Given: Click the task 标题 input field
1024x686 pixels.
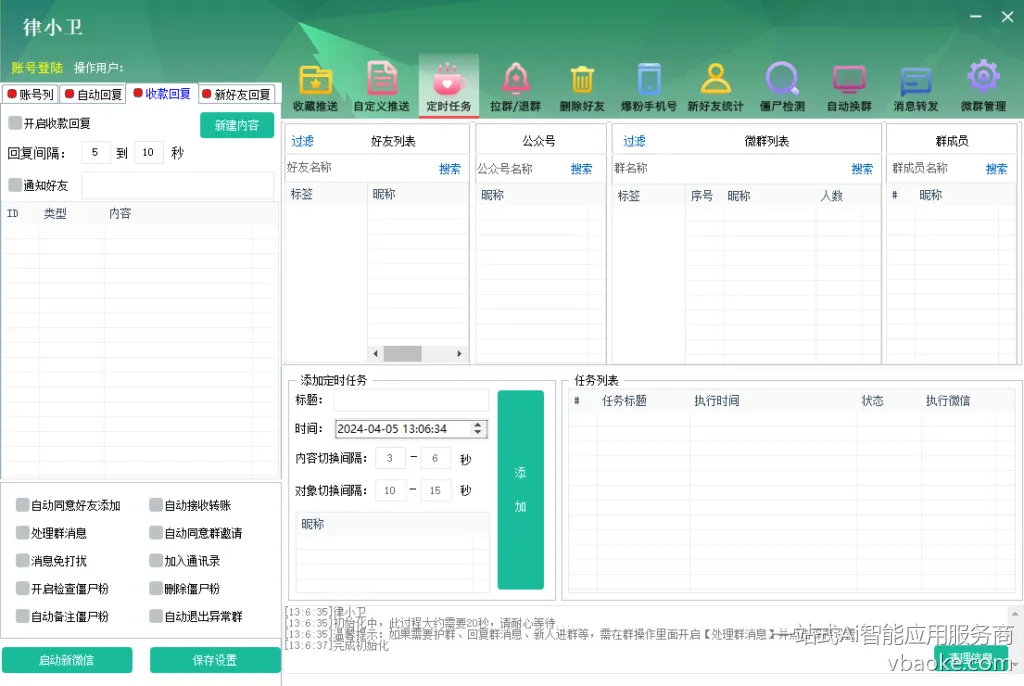Looking at the screenshot, I should click(411, 400).
